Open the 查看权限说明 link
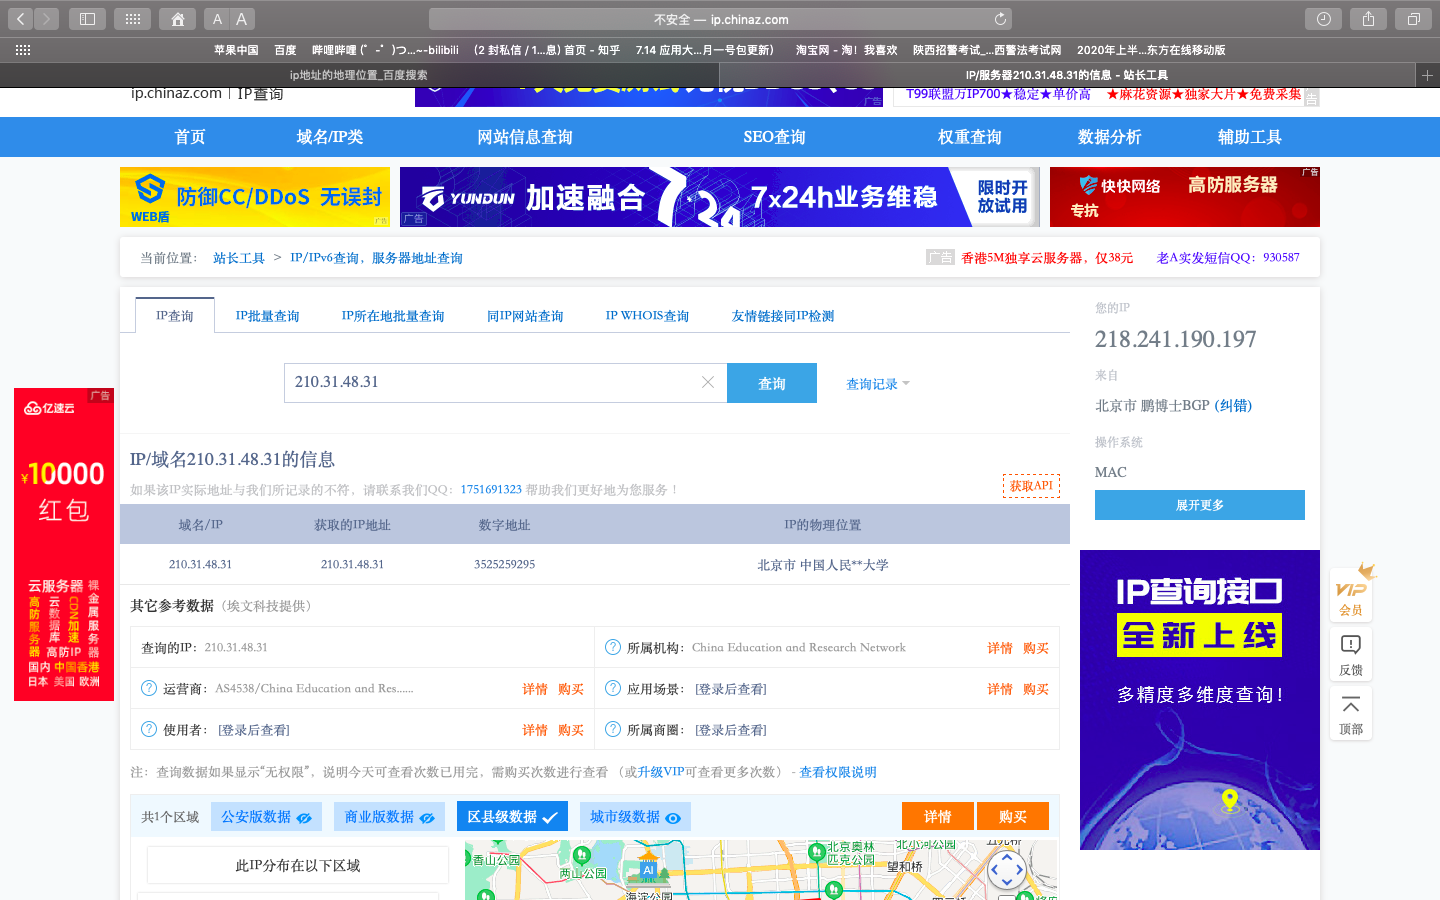 point(838,772)
